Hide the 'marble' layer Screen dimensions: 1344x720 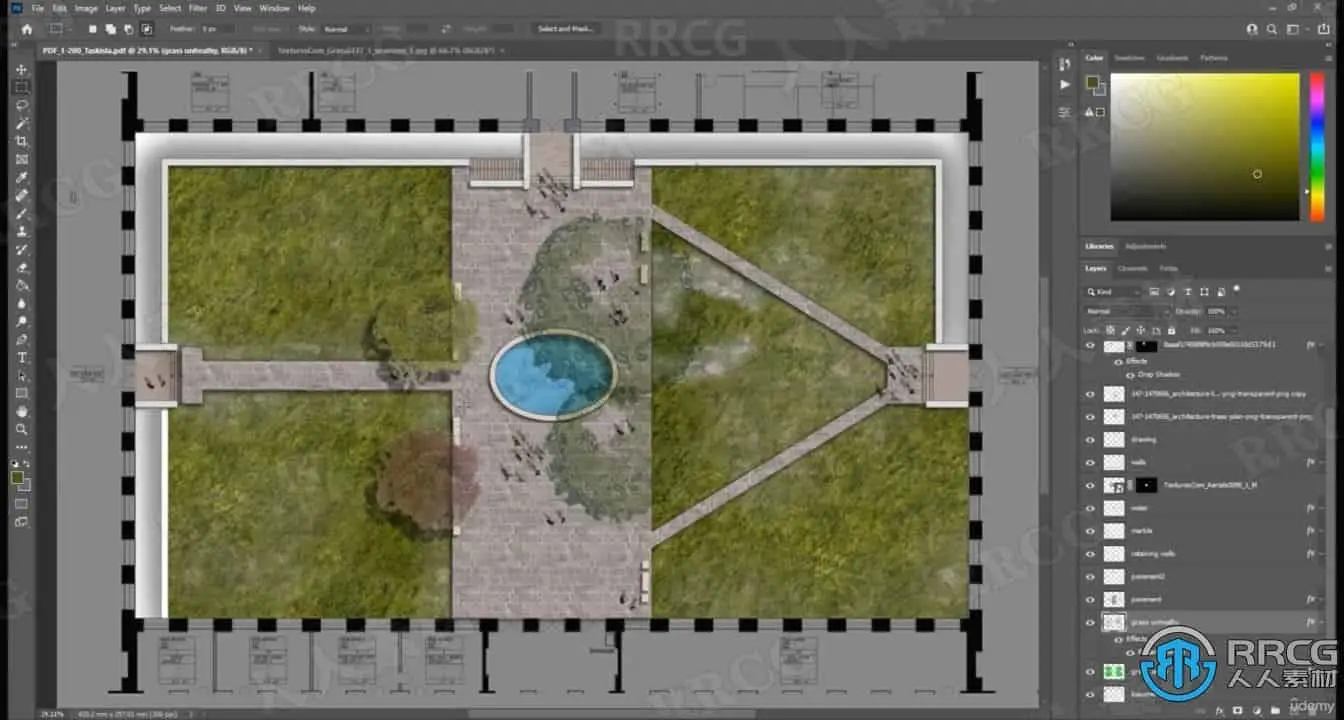coord(1090,531)
